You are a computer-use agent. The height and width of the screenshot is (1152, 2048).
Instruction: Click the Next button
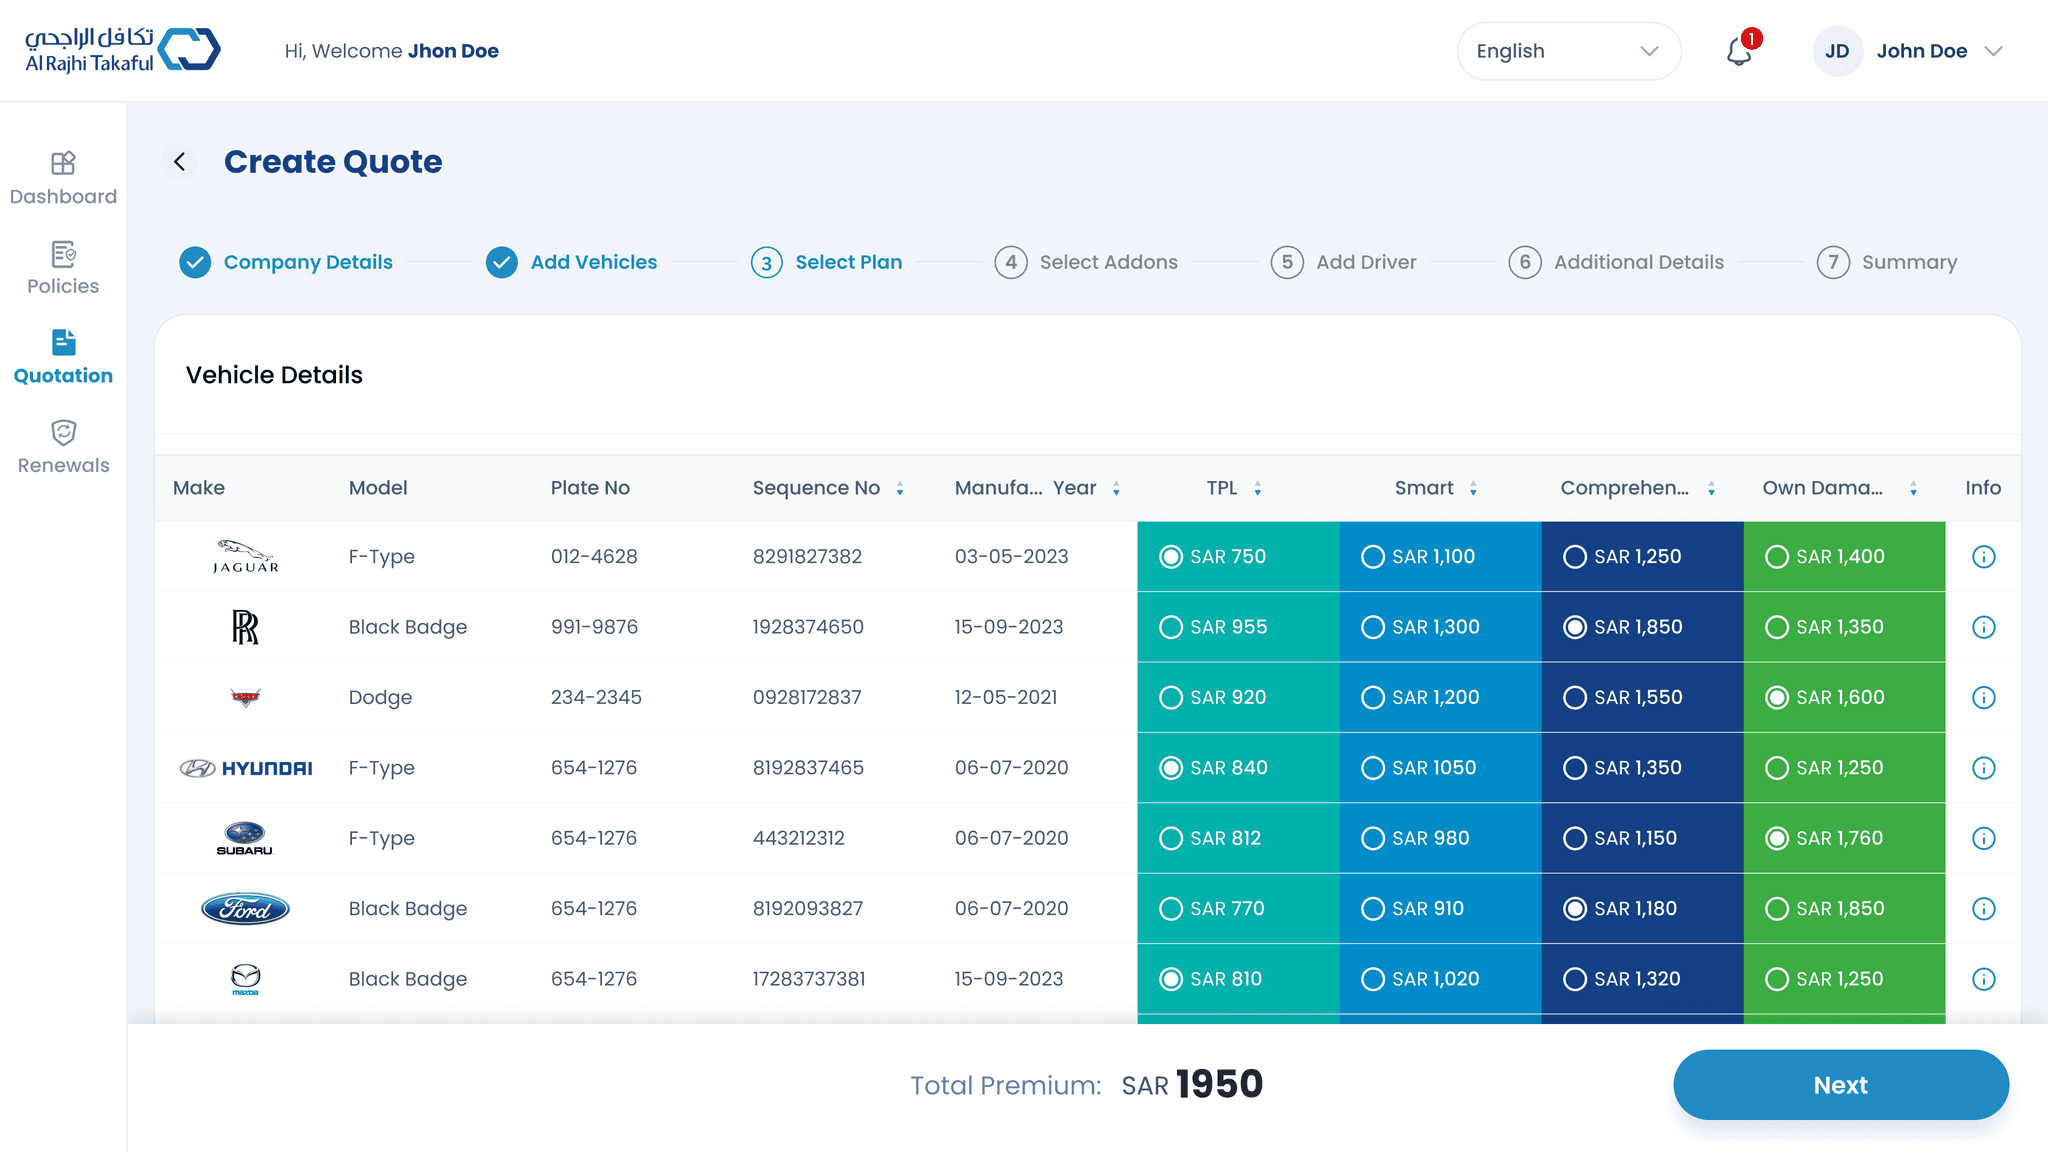click(x=1840, y=1085)
